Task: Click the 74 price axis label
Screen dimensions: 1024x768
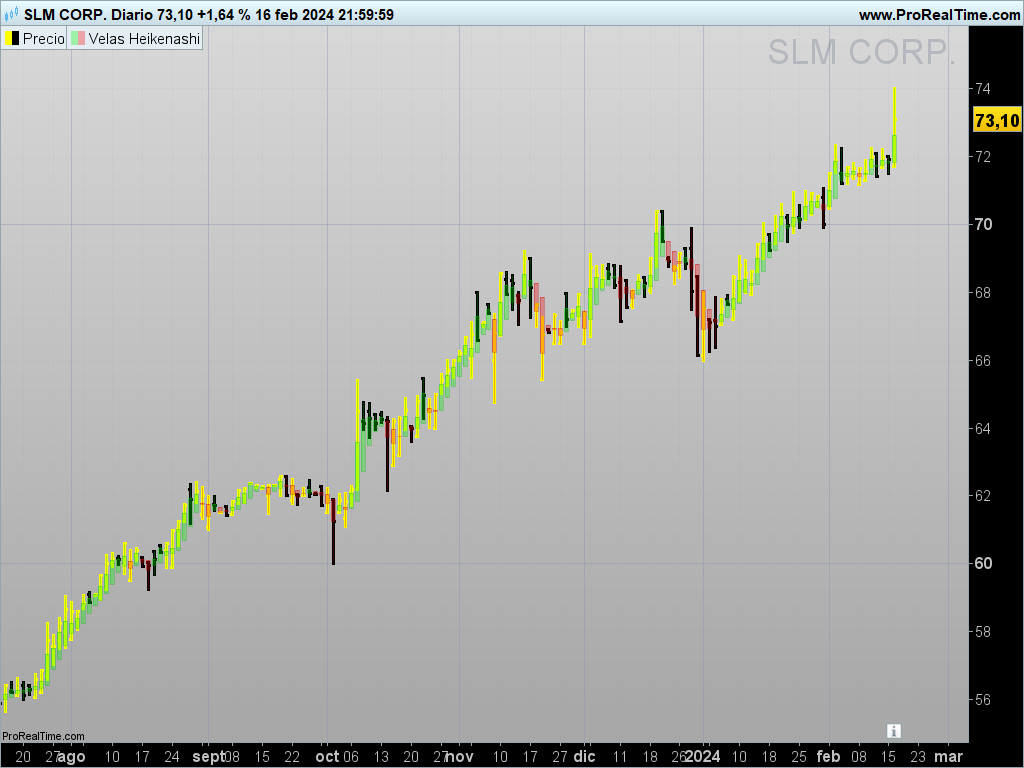Action: (983, 88)
